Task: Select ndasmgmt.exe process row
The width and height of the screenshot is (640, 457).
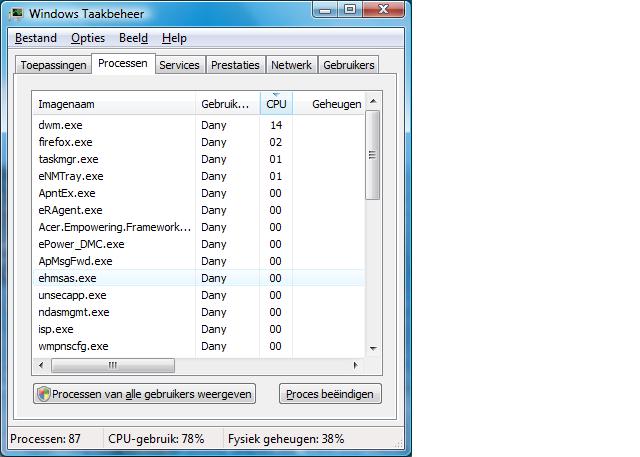Action: 198,312
